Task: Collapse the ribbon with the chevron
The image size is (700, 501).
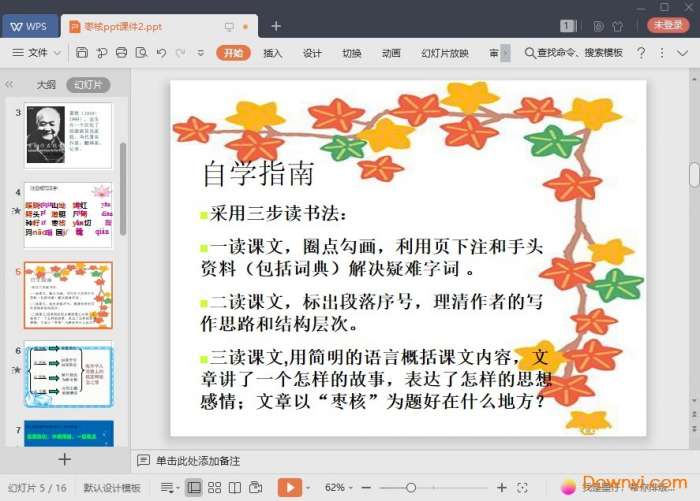Action: [682, 53]
